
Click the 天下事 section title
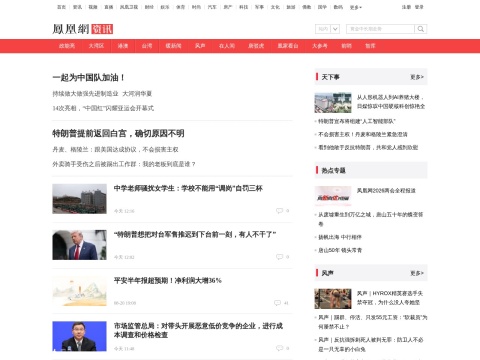click(x=330, y=77)
